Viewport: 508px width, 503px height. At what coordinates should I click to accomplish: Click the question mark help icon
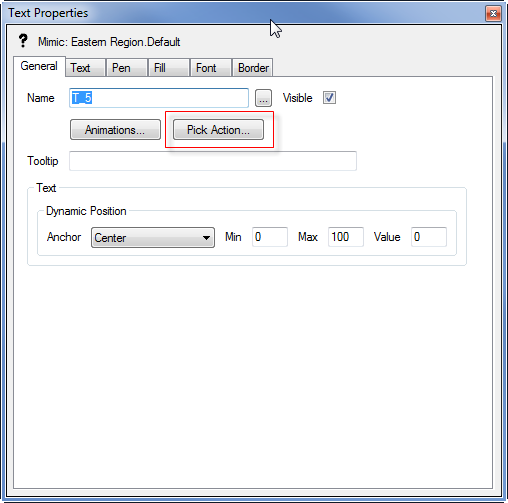[x=23, y=41]
